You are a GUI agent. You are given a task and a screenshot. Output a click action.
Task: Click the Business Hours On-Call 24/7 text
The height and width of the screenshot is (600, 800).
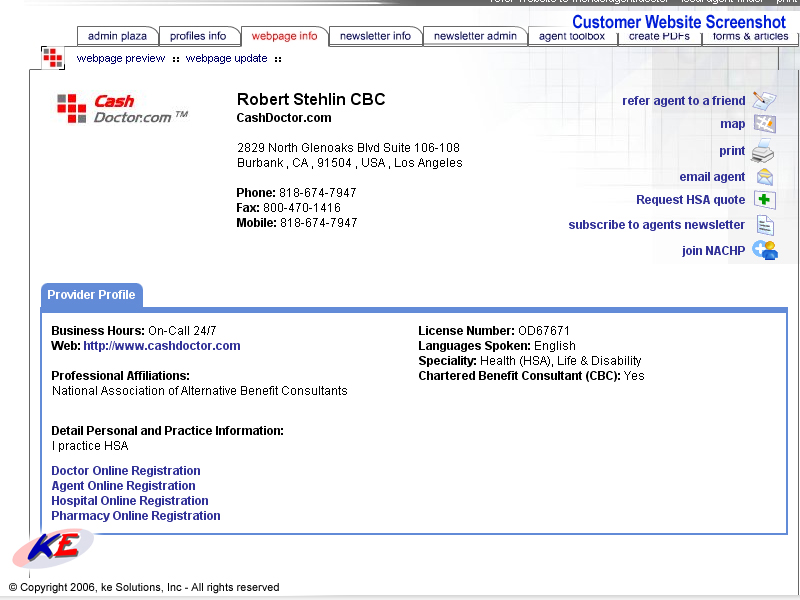point(134,331)
